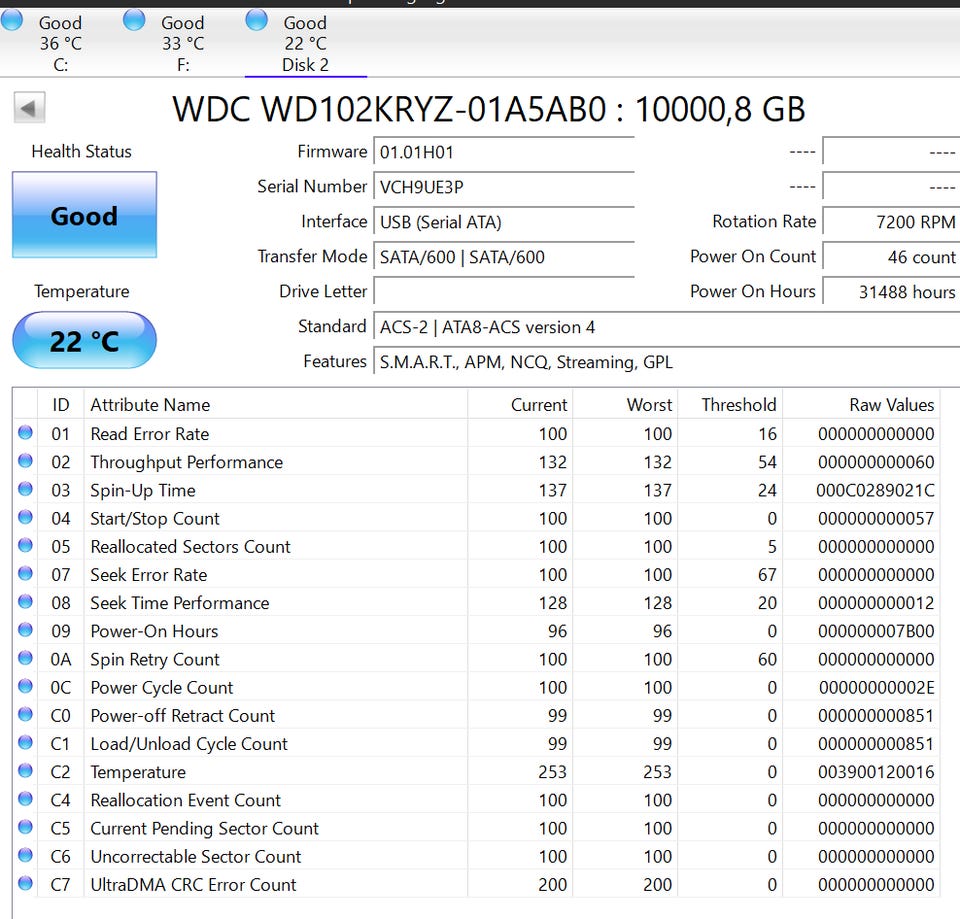960x919 pixels.
Task: Click the Serial Number field VCH9UE3P
Action: (x=504, y=187)
